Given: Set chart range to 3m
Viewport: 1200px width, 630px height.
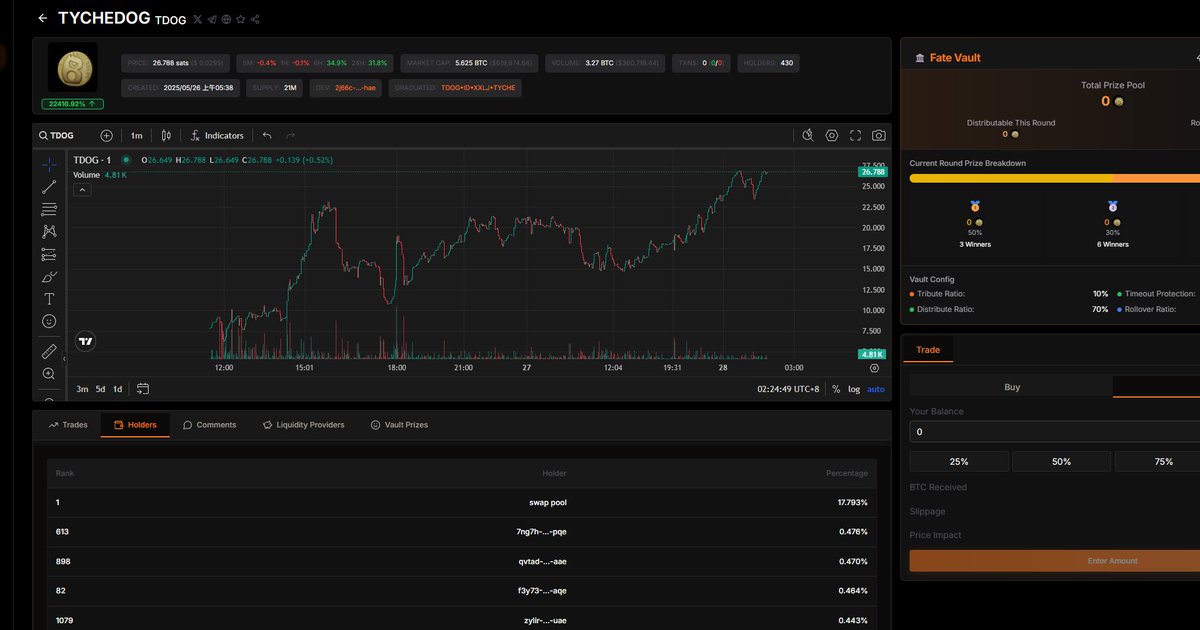Looking at the screenshot, I should pos(83,389).
